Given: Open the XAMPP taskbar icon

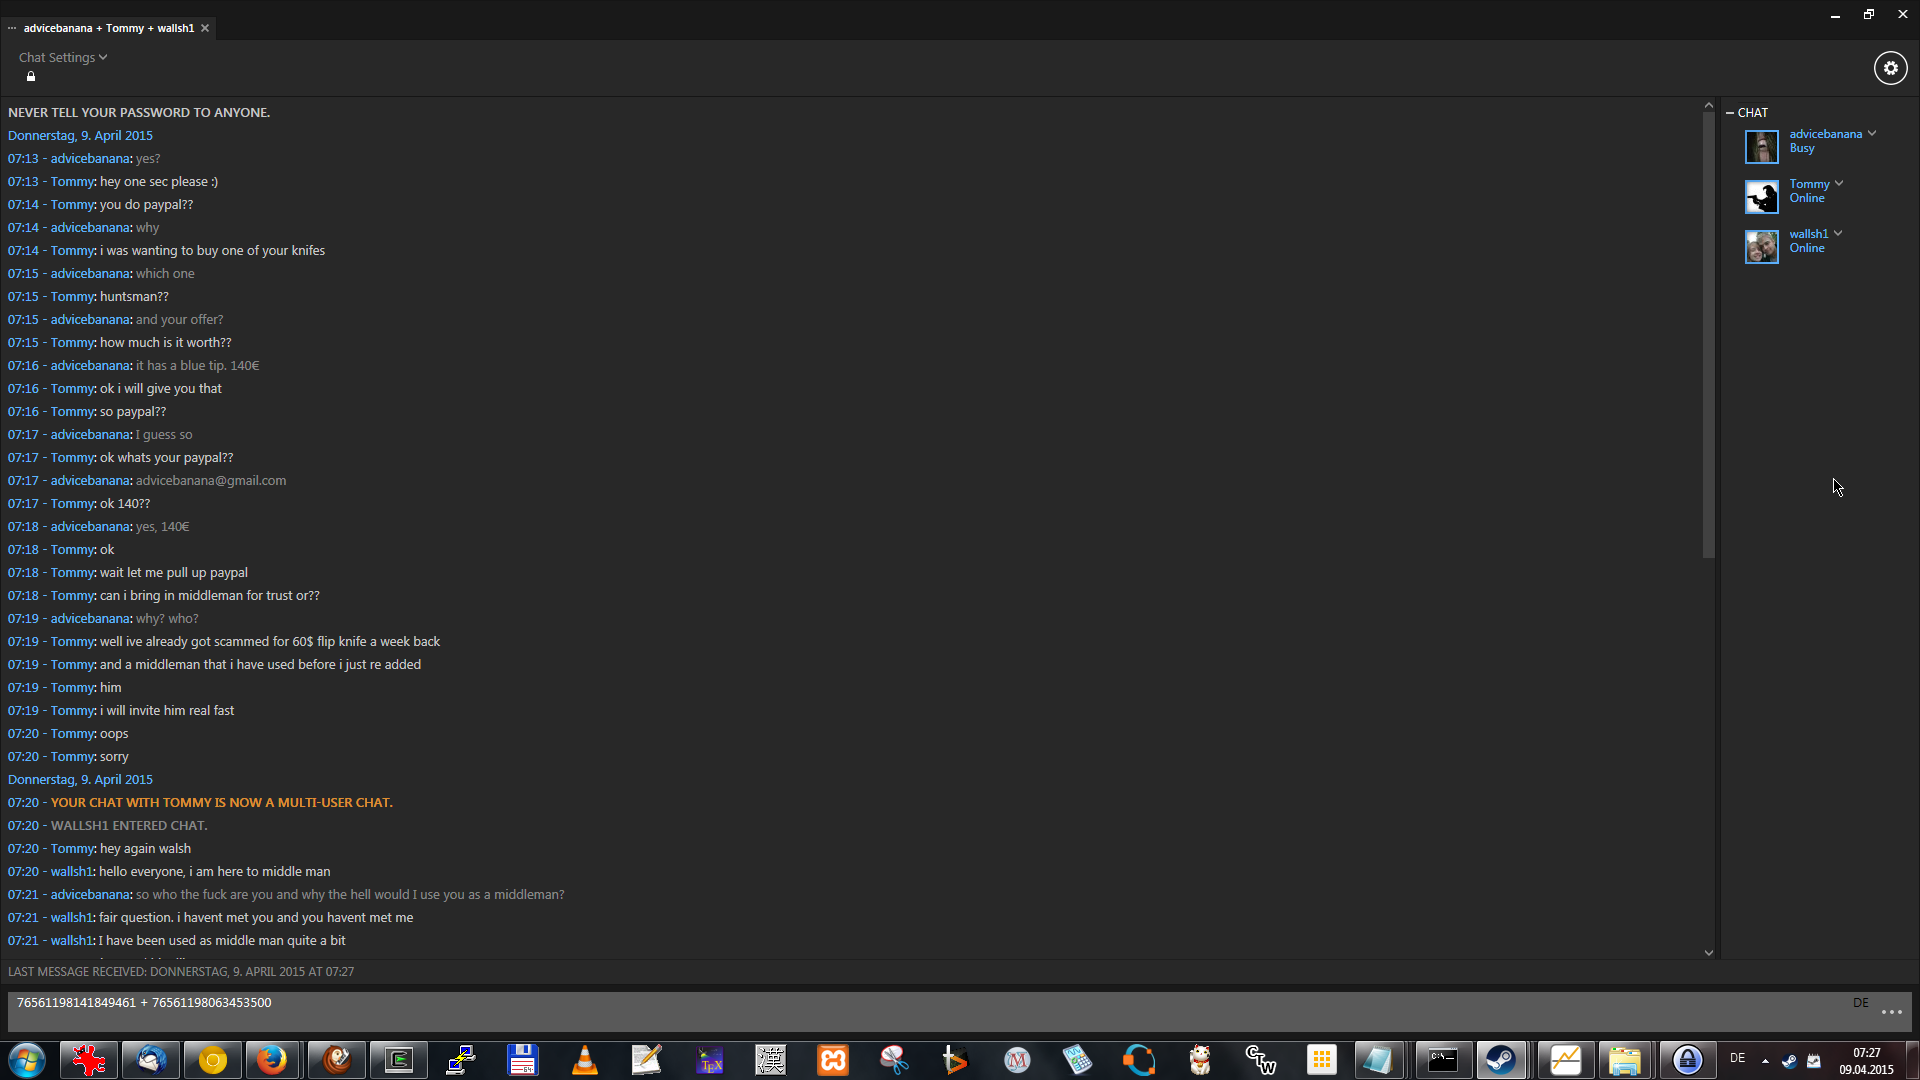Looking at the screenshot, I should 832,1060.
